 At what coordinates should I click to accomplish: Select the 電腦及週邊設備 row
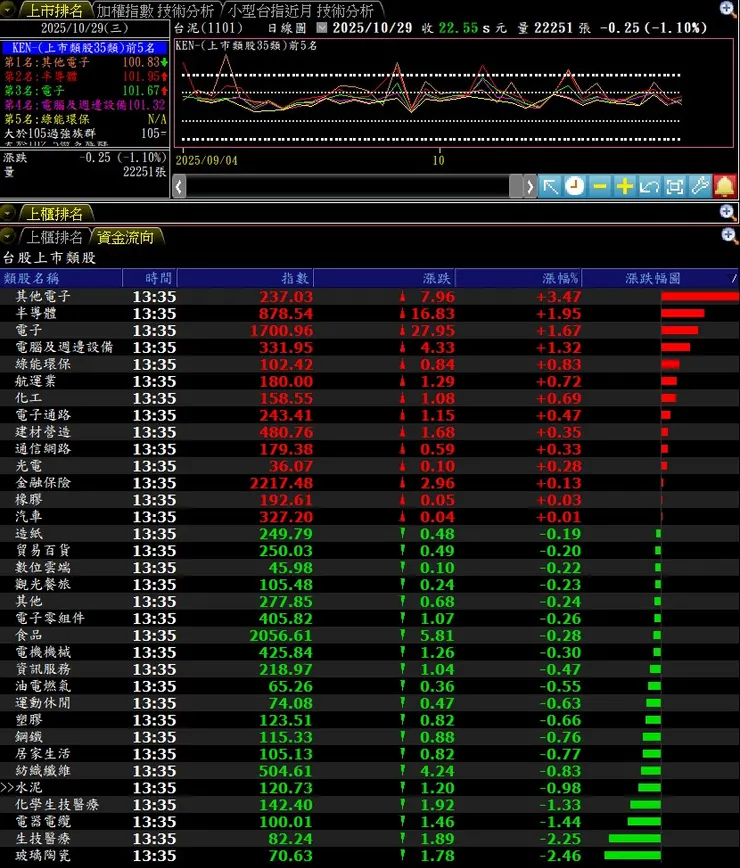tap(370, 347)
